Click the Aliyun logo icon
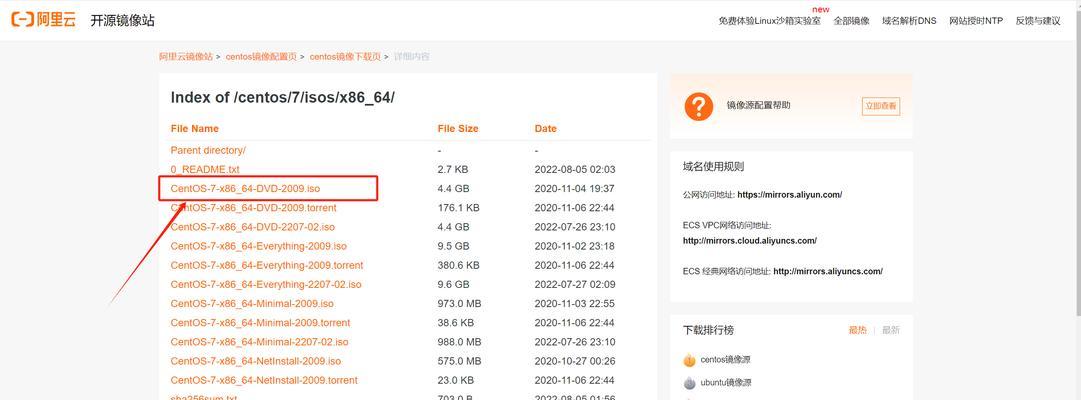Screen dimensions: 1081x400 pos(43,20)
